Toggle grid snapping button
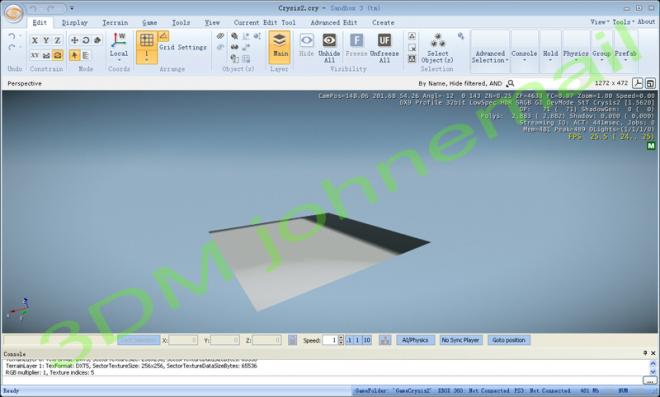Screen dimensions: 660x397 pos(146,40)
